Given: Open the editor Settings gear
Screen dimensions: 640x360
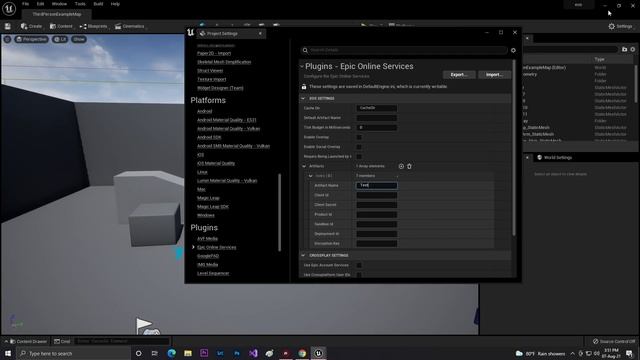Looking at the screenshot, I should click(x=620, y=26).
